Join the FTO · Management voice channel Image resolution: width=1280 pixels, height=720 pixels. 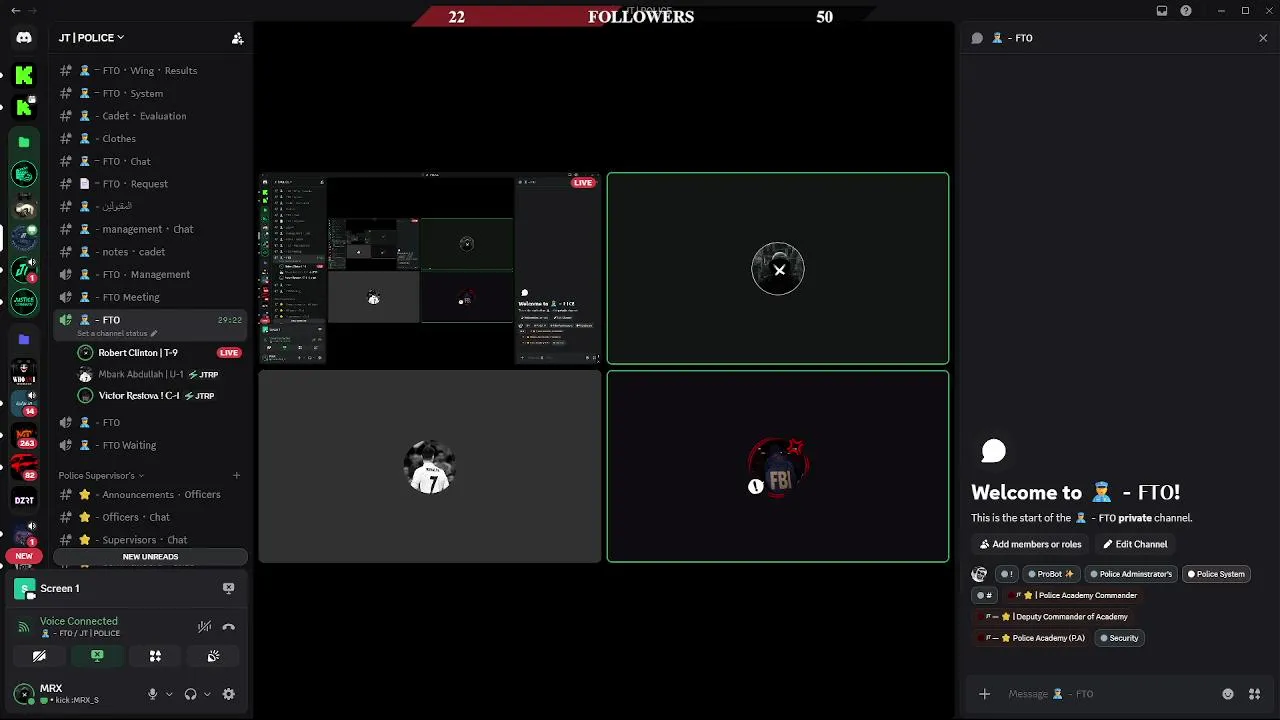150,274
